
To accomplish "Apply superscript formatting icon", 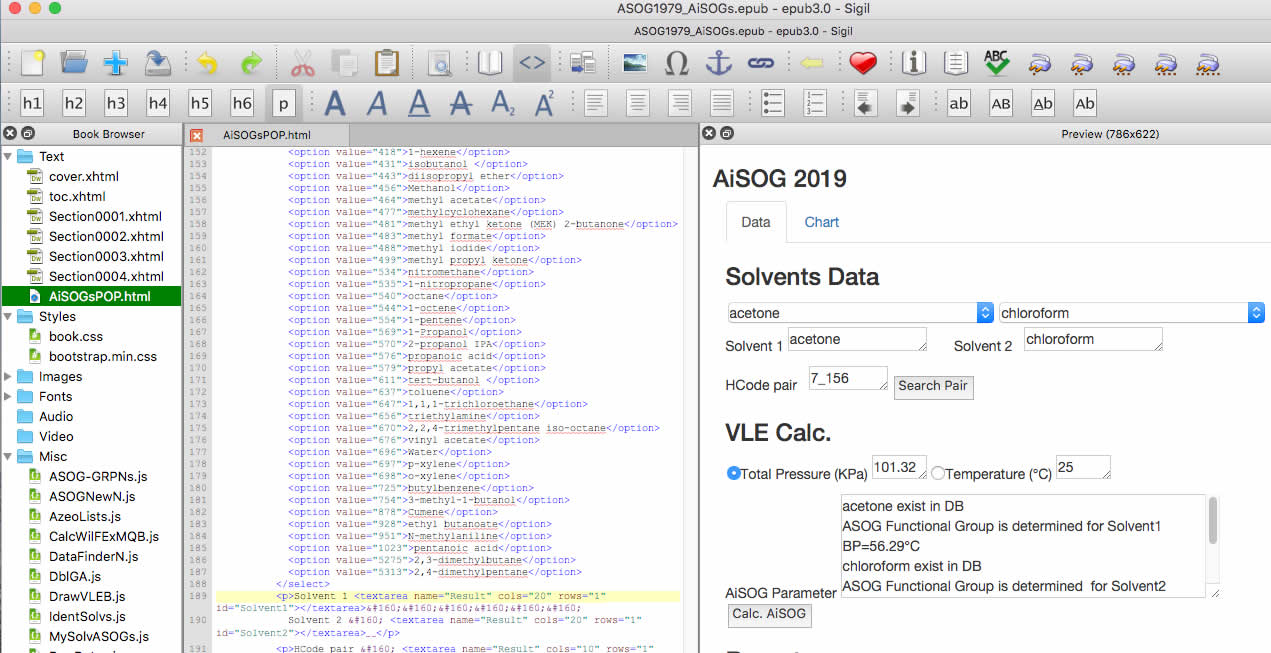I will coord(545,103).
